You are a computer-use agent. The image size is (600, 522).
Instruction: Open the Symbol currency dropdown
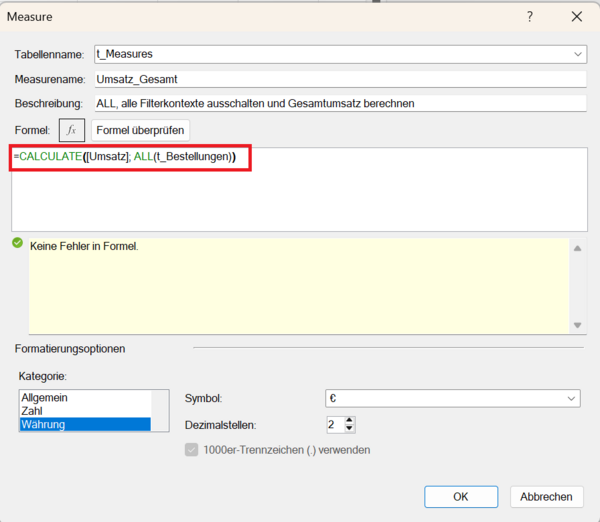click(571, 398)
